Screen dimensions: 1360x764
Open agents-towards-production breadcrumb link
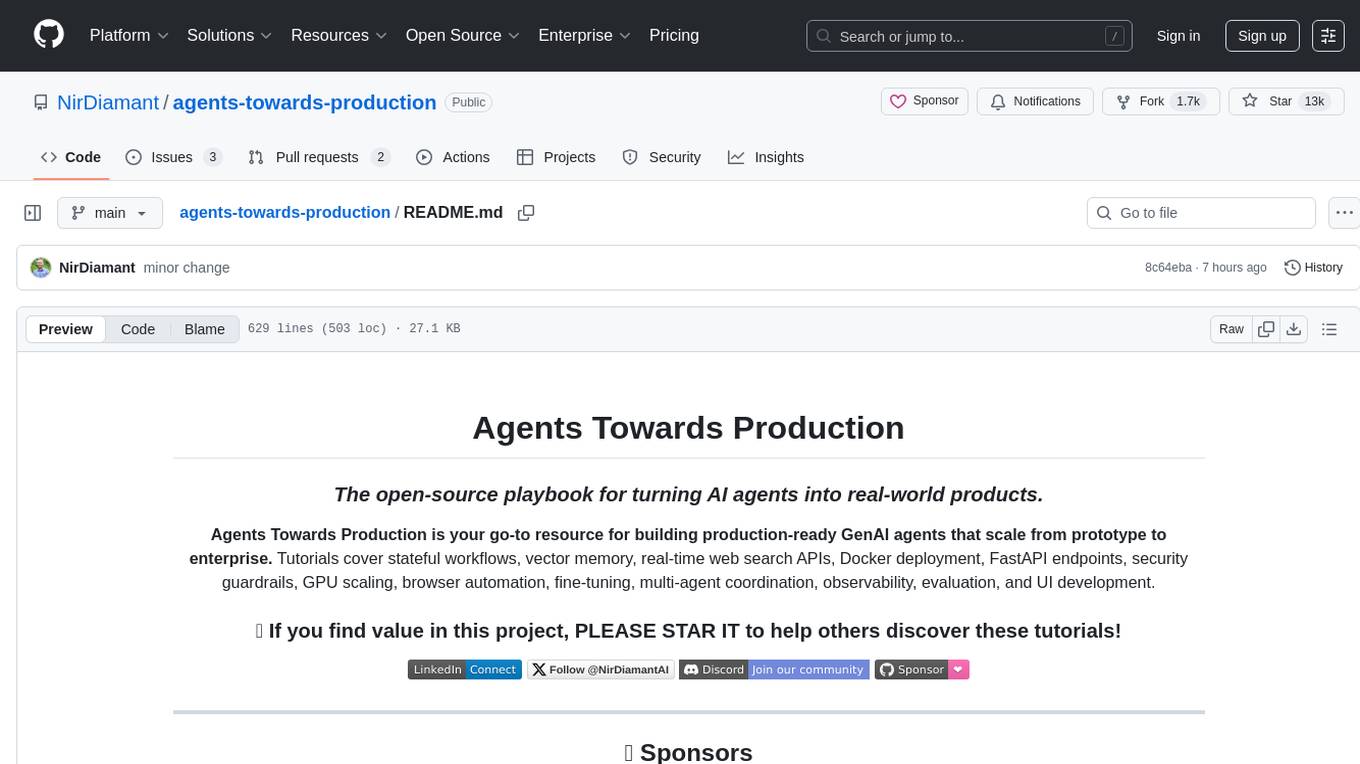click(285, 212)
